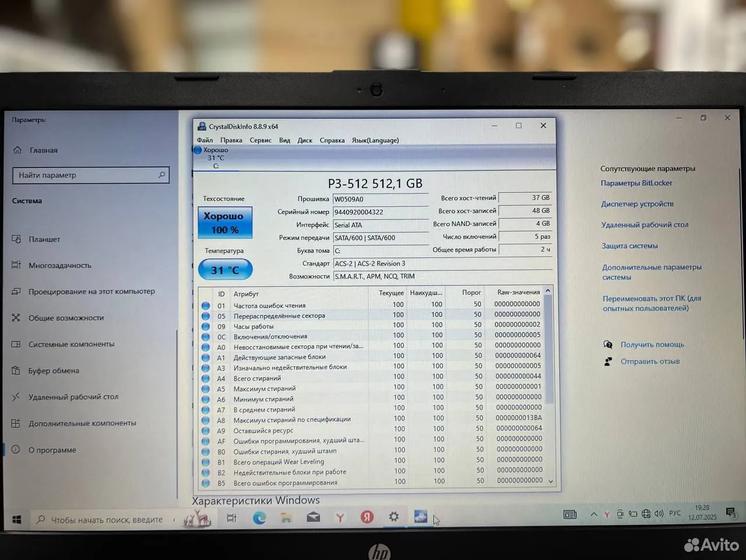The width and height of the screenshot is (746, 560).
Task: Open the Сервис menu in CrystalDiskInfo
Action: 261,140
